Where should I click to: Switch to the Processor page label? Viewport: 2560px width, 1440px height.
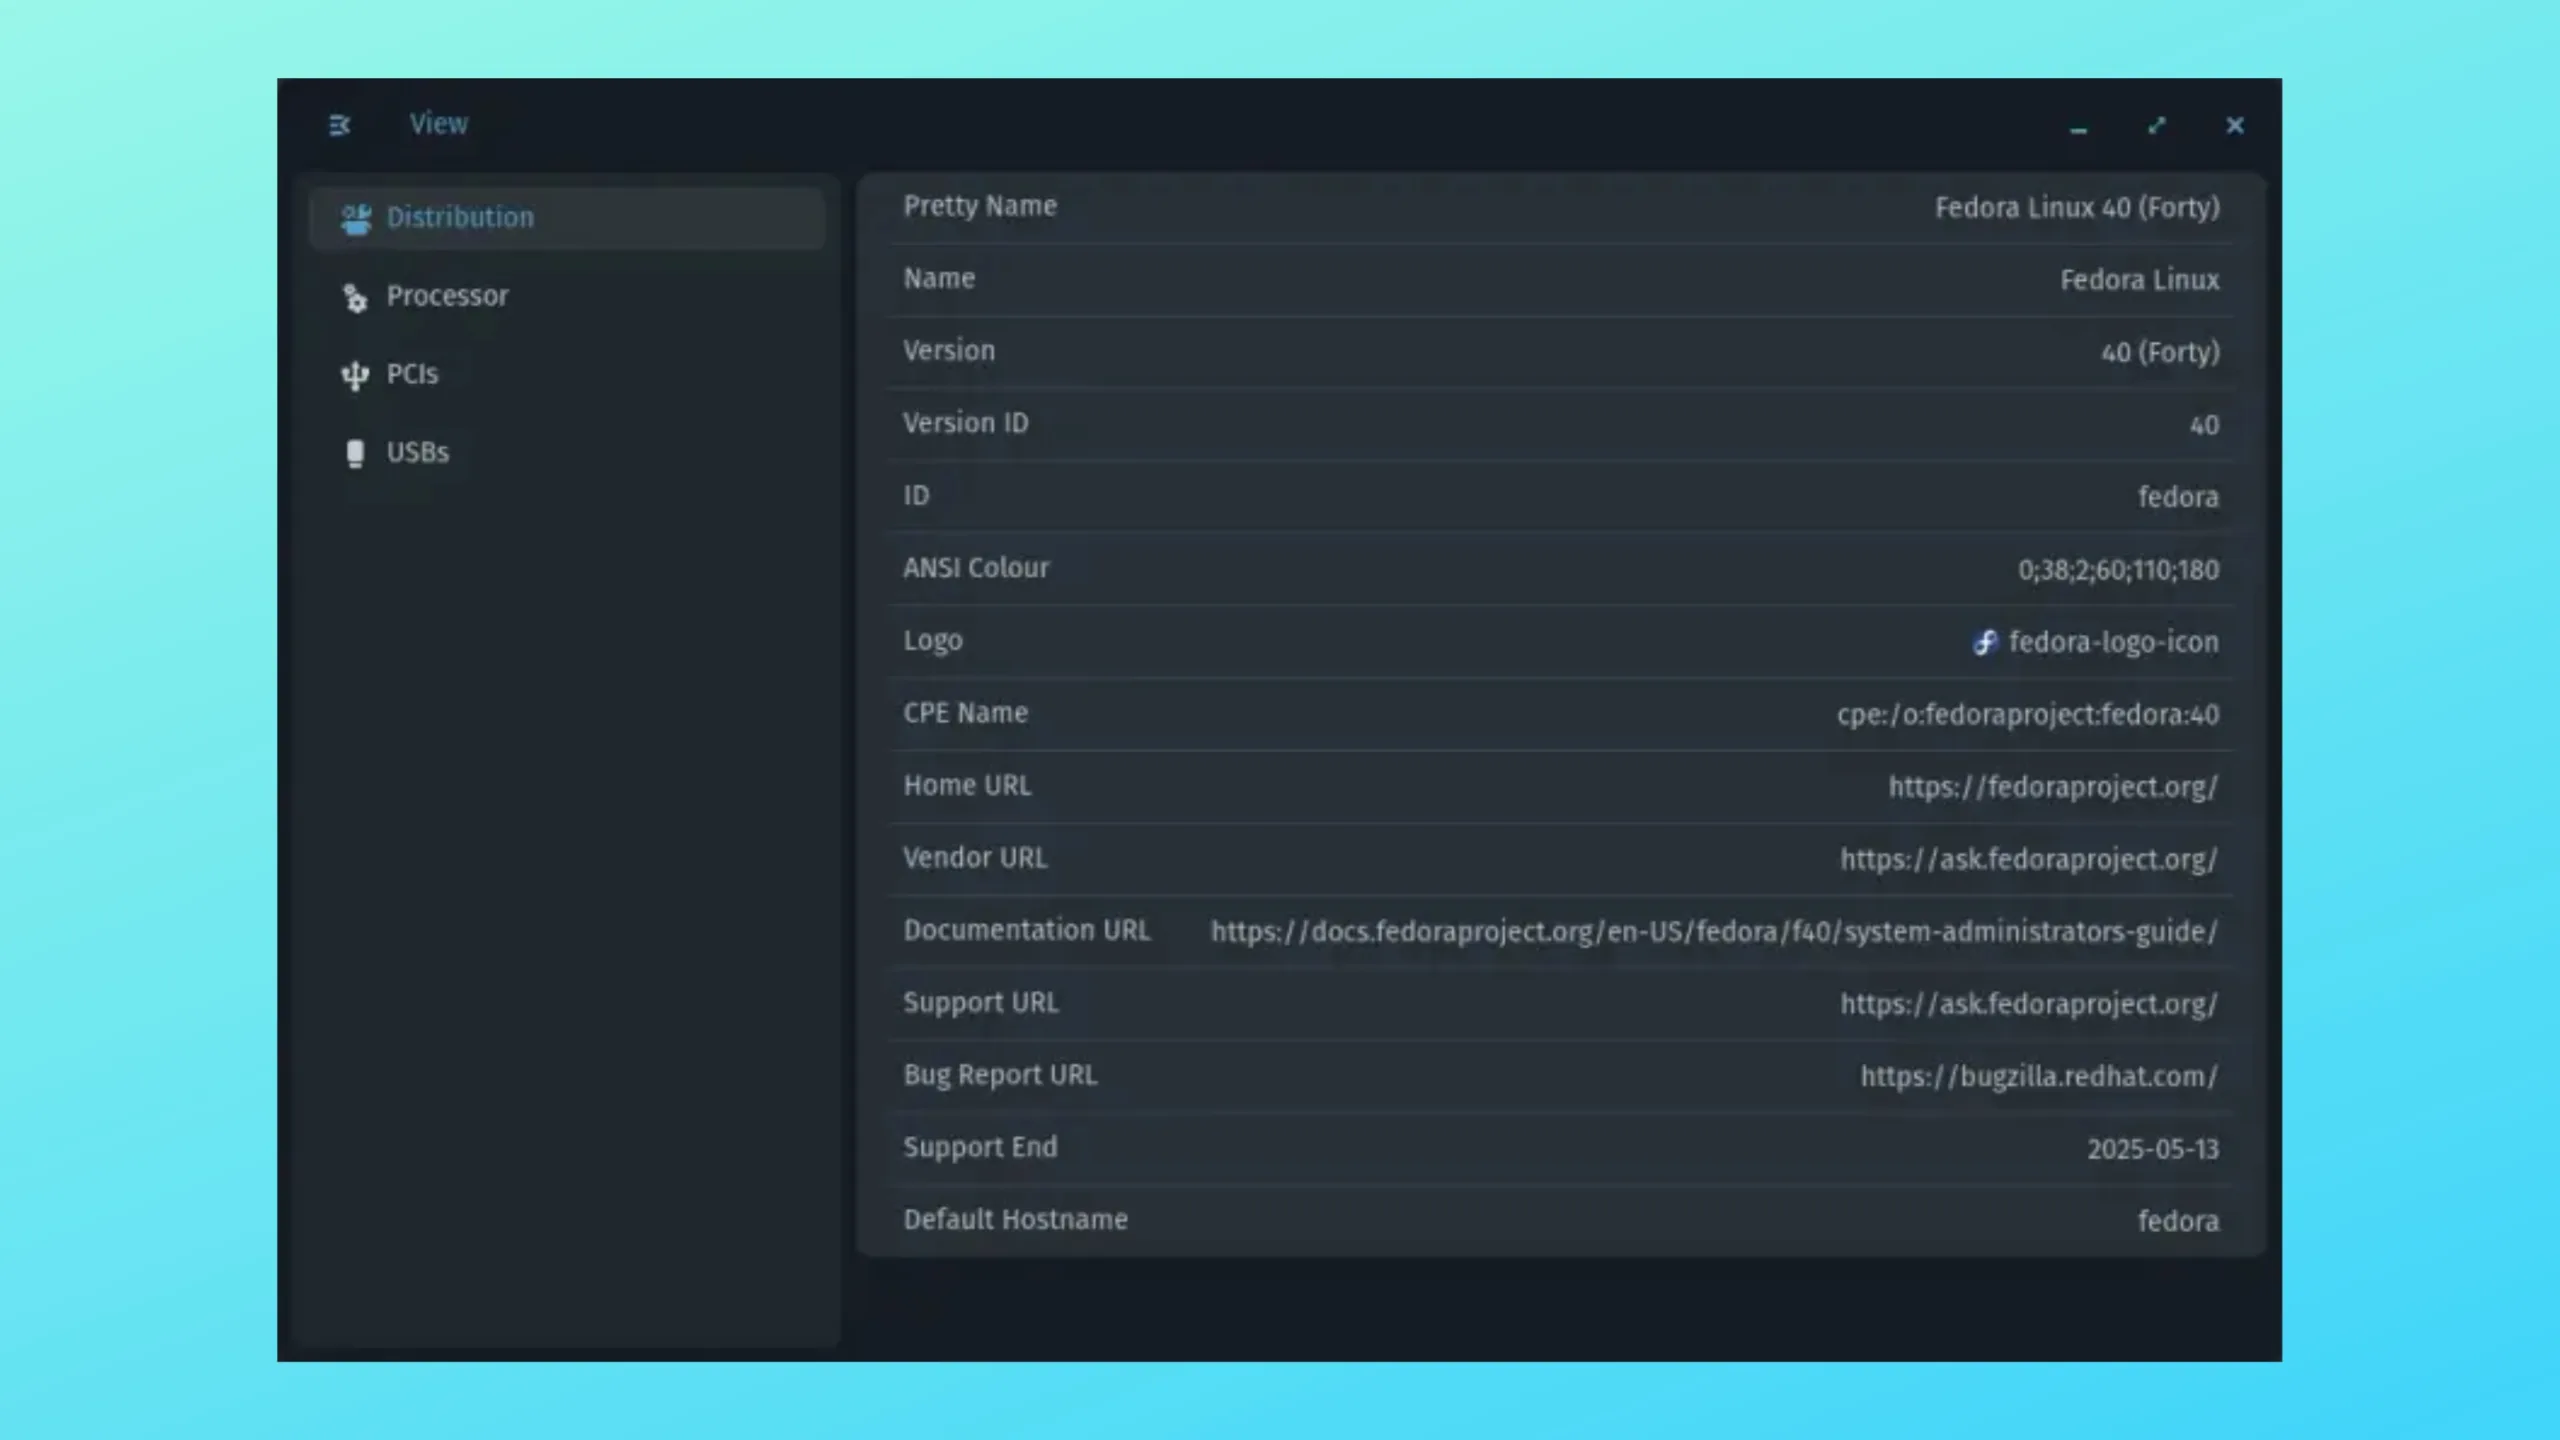click(x=447, y=296)
